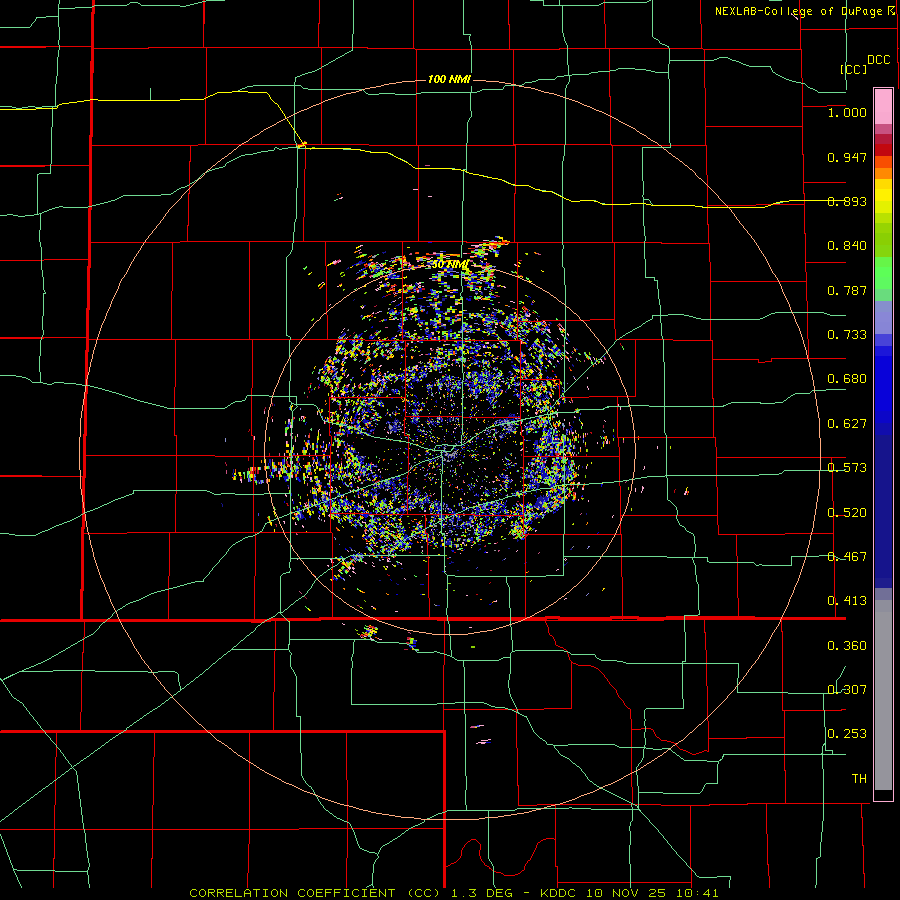The width and height of the screenshot is (900, 900).
Task: Click the 0.467 scale value
Action: click(847, 557)
